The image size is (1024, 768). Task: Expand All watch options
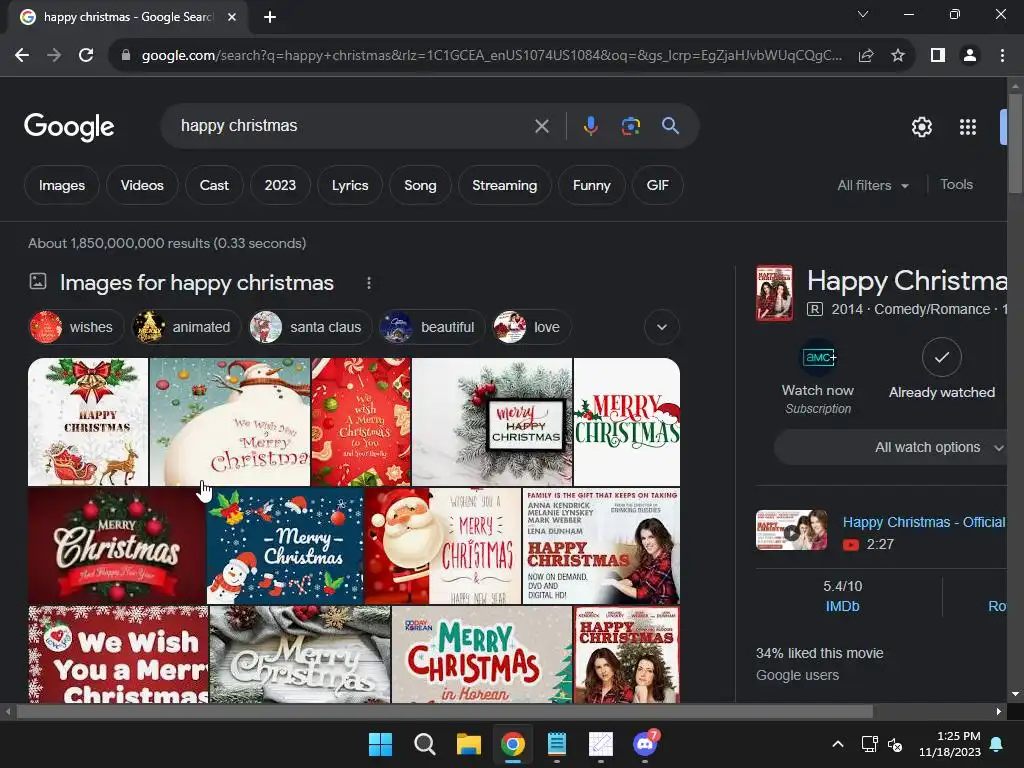(x=891, y=447)
